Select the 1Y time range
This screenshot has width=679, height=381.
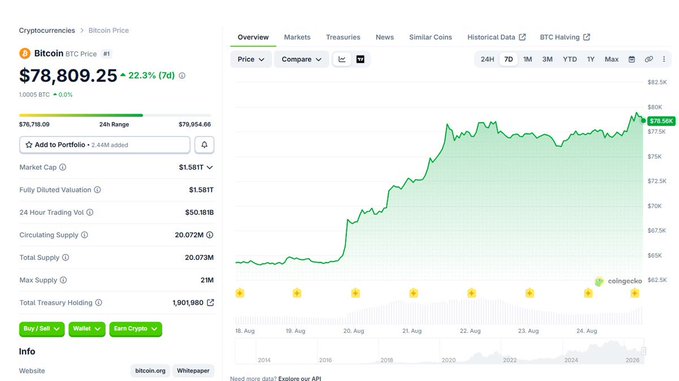click(591, 59)
